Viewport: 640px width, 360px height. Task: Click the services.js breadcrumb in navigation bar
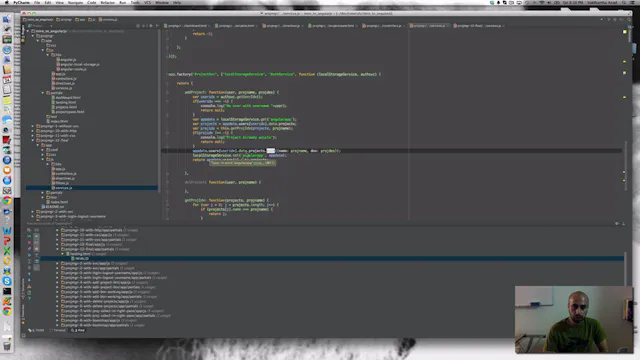tap(108, 19)
